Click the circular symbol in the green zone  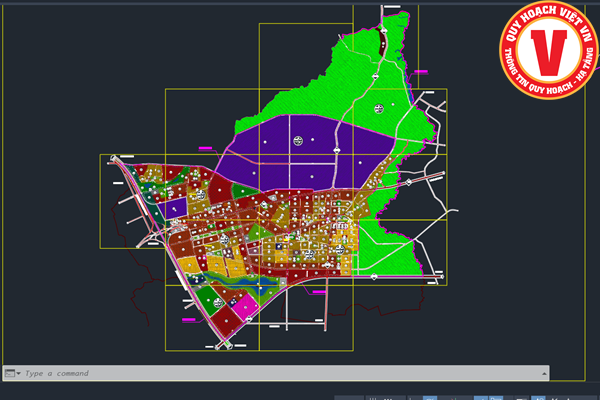[x=379, y=108]
